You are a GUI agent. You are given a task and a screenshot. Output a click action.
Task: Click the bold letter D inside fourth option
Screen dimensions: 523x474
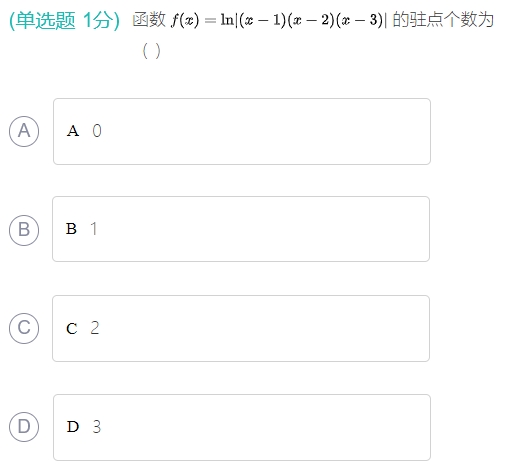[73, 427]
